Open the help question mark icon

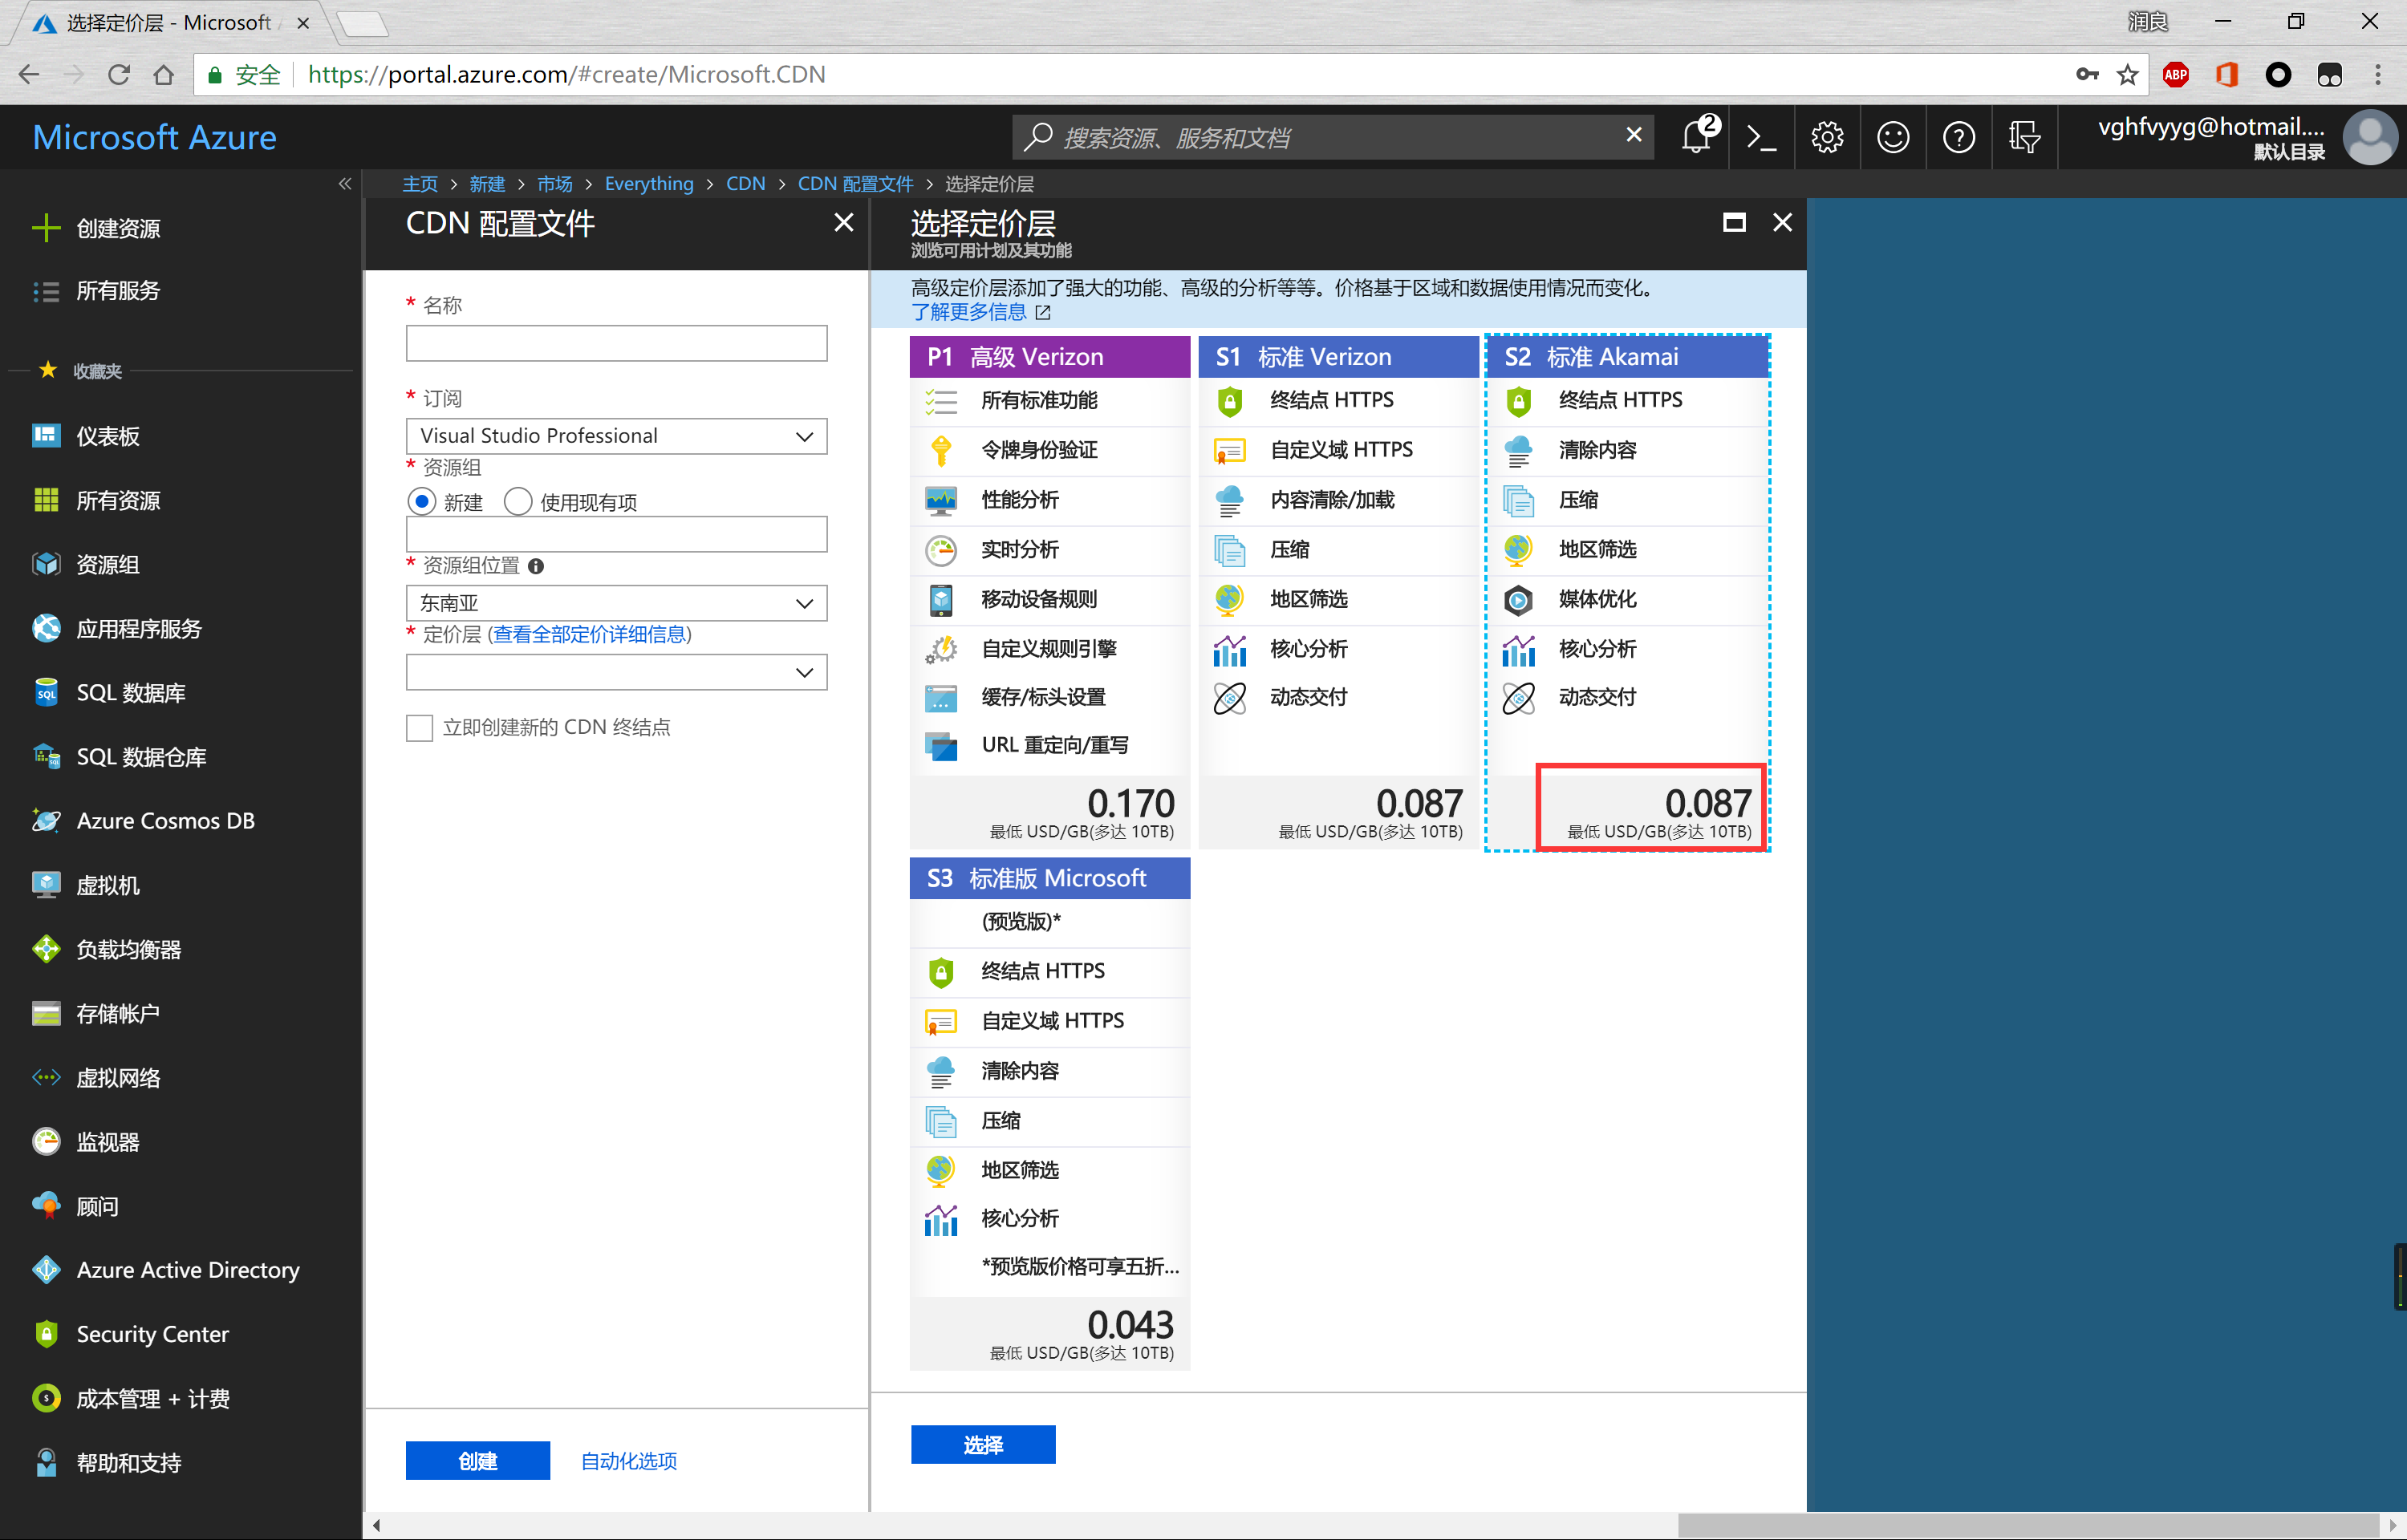click(x=1958, y=137)
